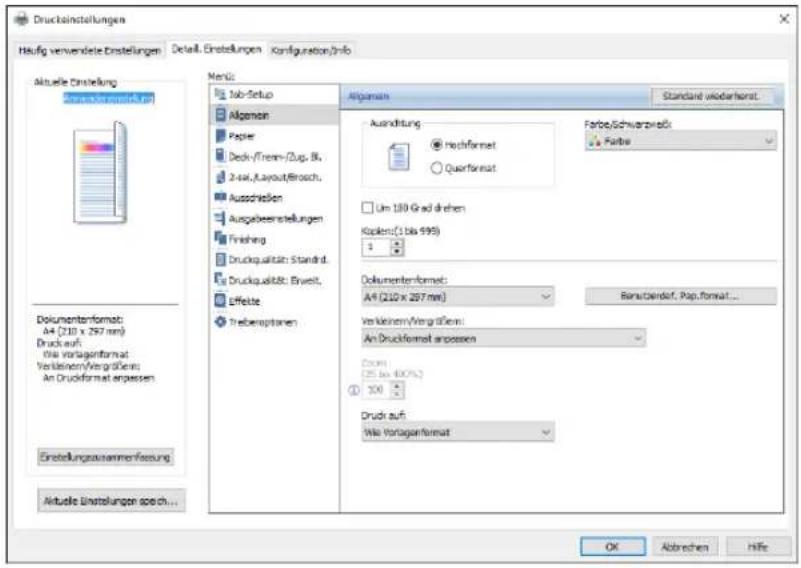Decrease Zoom value with down arrow

click(397, 394)
